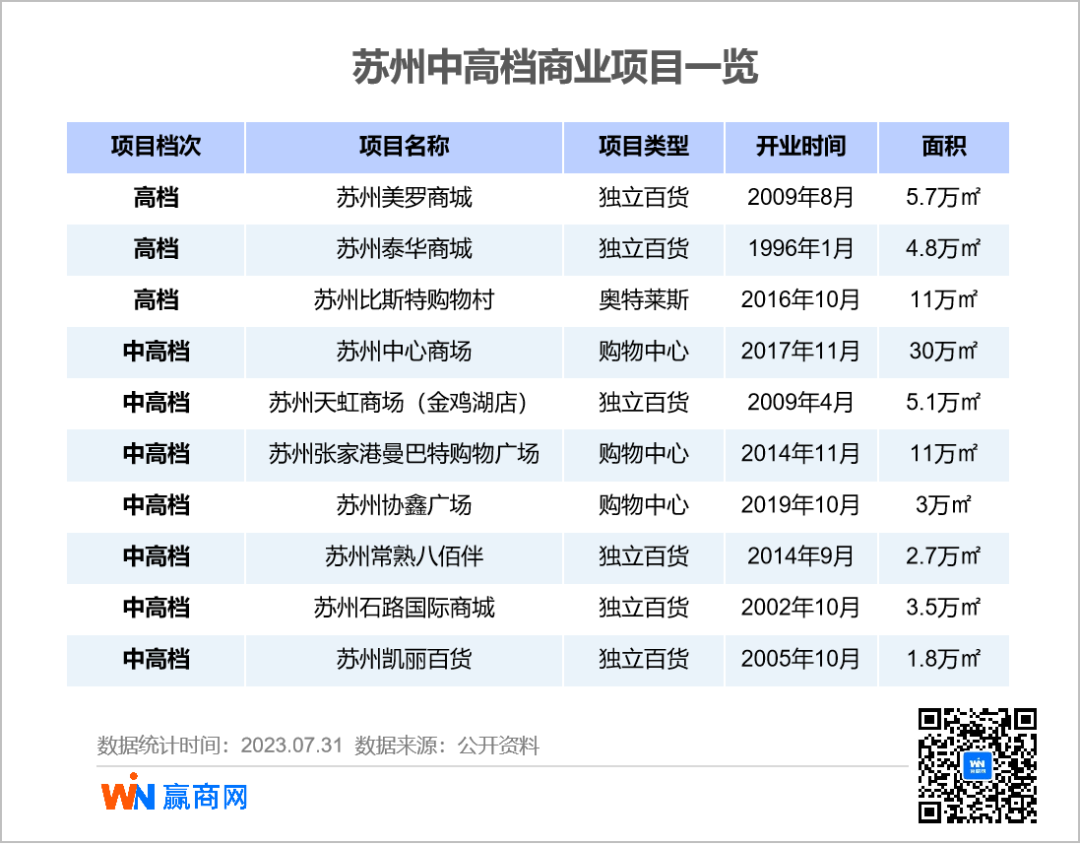Click 11万㎡ in the 张家港曼巴特 row
The width and height of the screenshot is (1080, 844).
[x=943, y=454]
